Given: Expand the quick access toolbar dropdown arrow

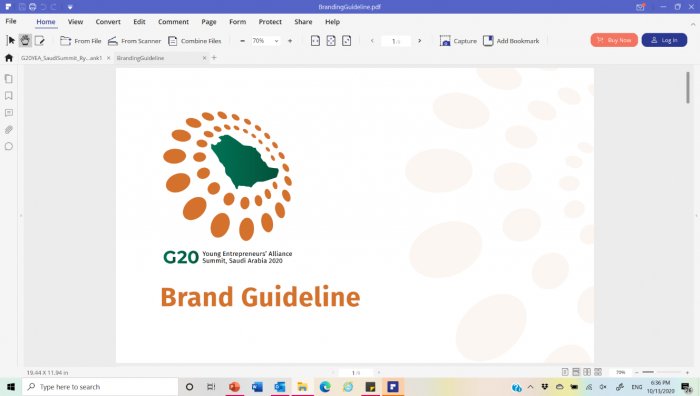Looking at the screenshot, I should (x=70, y=7).
